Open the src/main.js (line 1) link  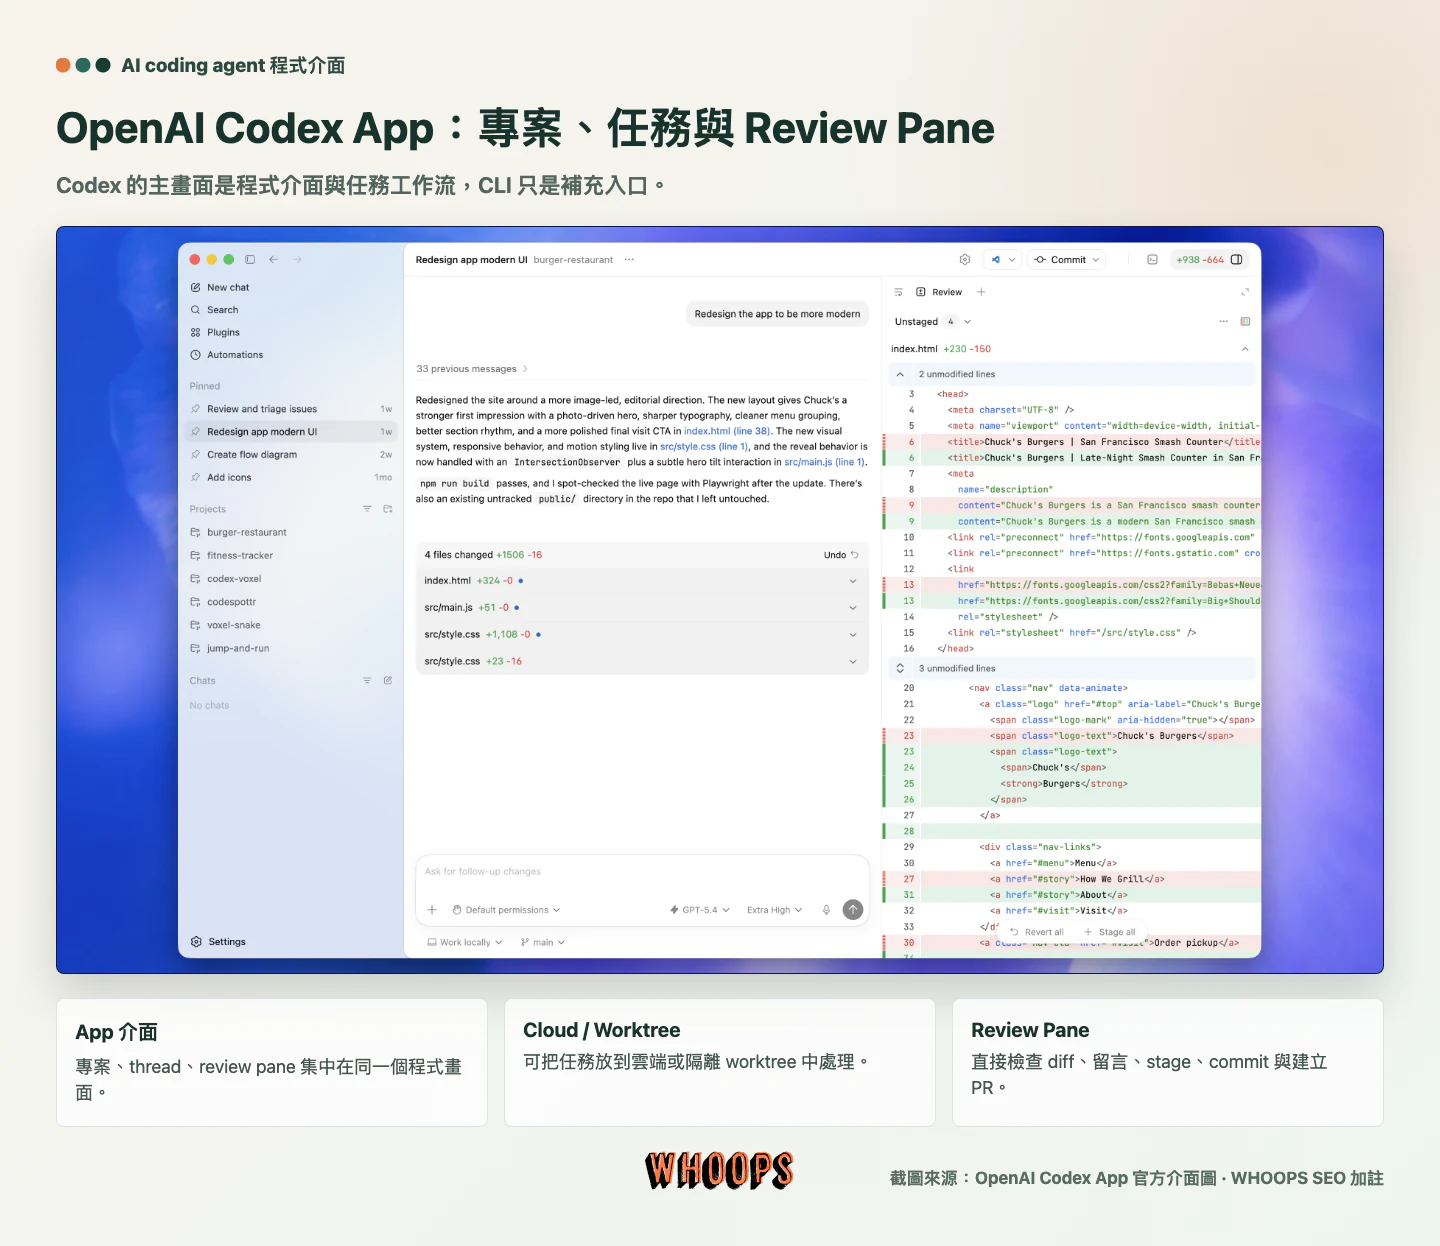(824, 462)
